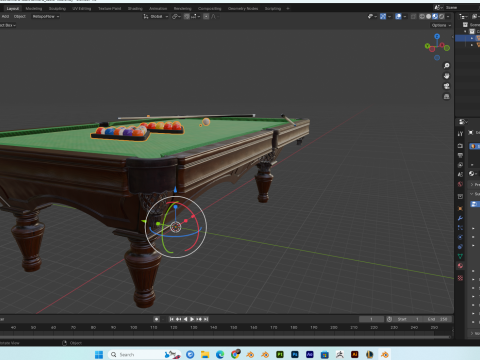Play animation in reverse
This screenshot has width=480, height=360.
coord(185,319)
